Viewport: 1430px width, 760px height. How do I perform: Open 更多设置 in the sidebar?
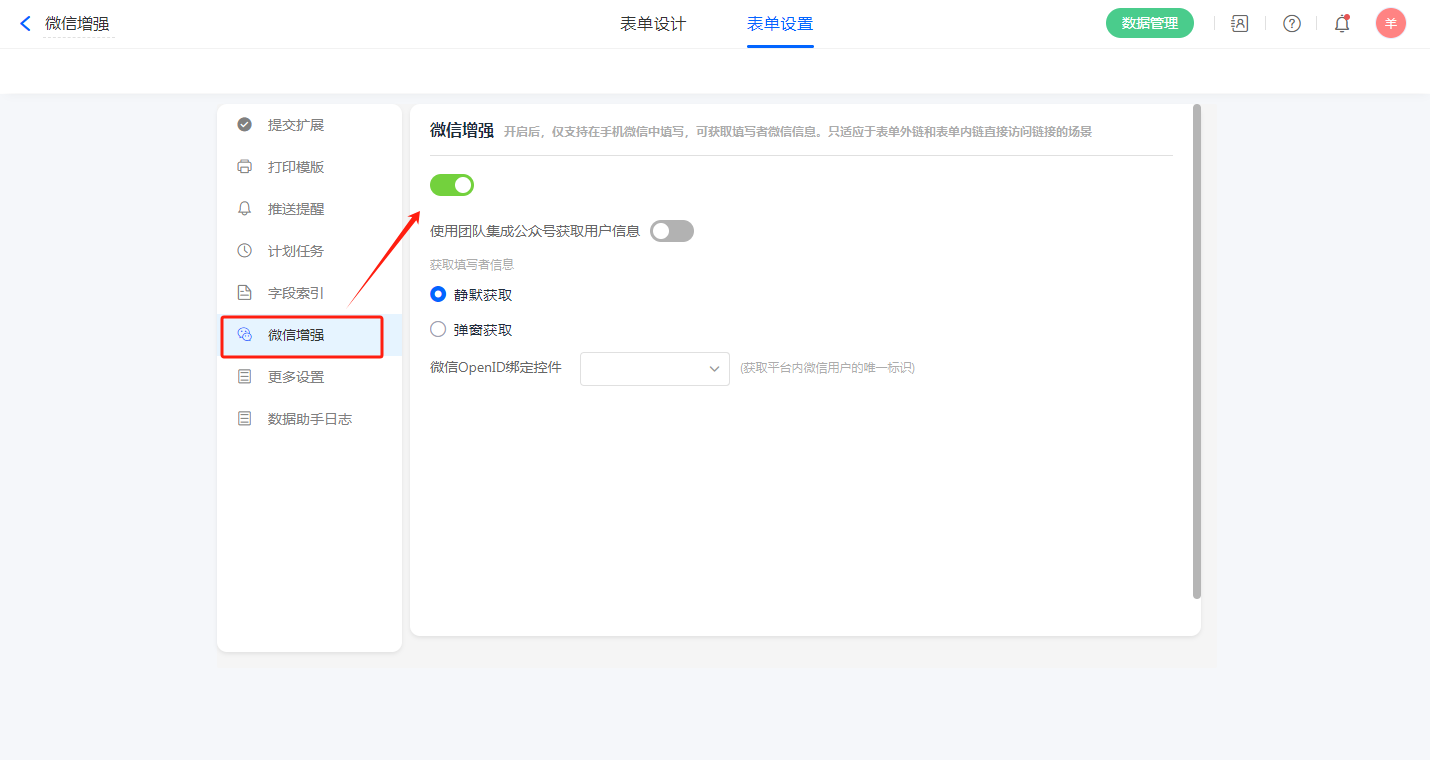(x=296, y=377)
